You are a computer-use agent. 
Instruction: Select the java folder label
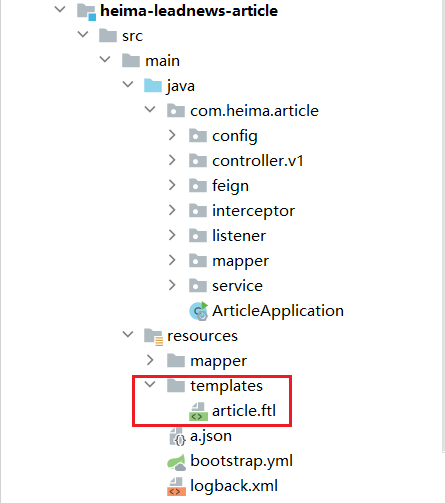coord(181,86)
